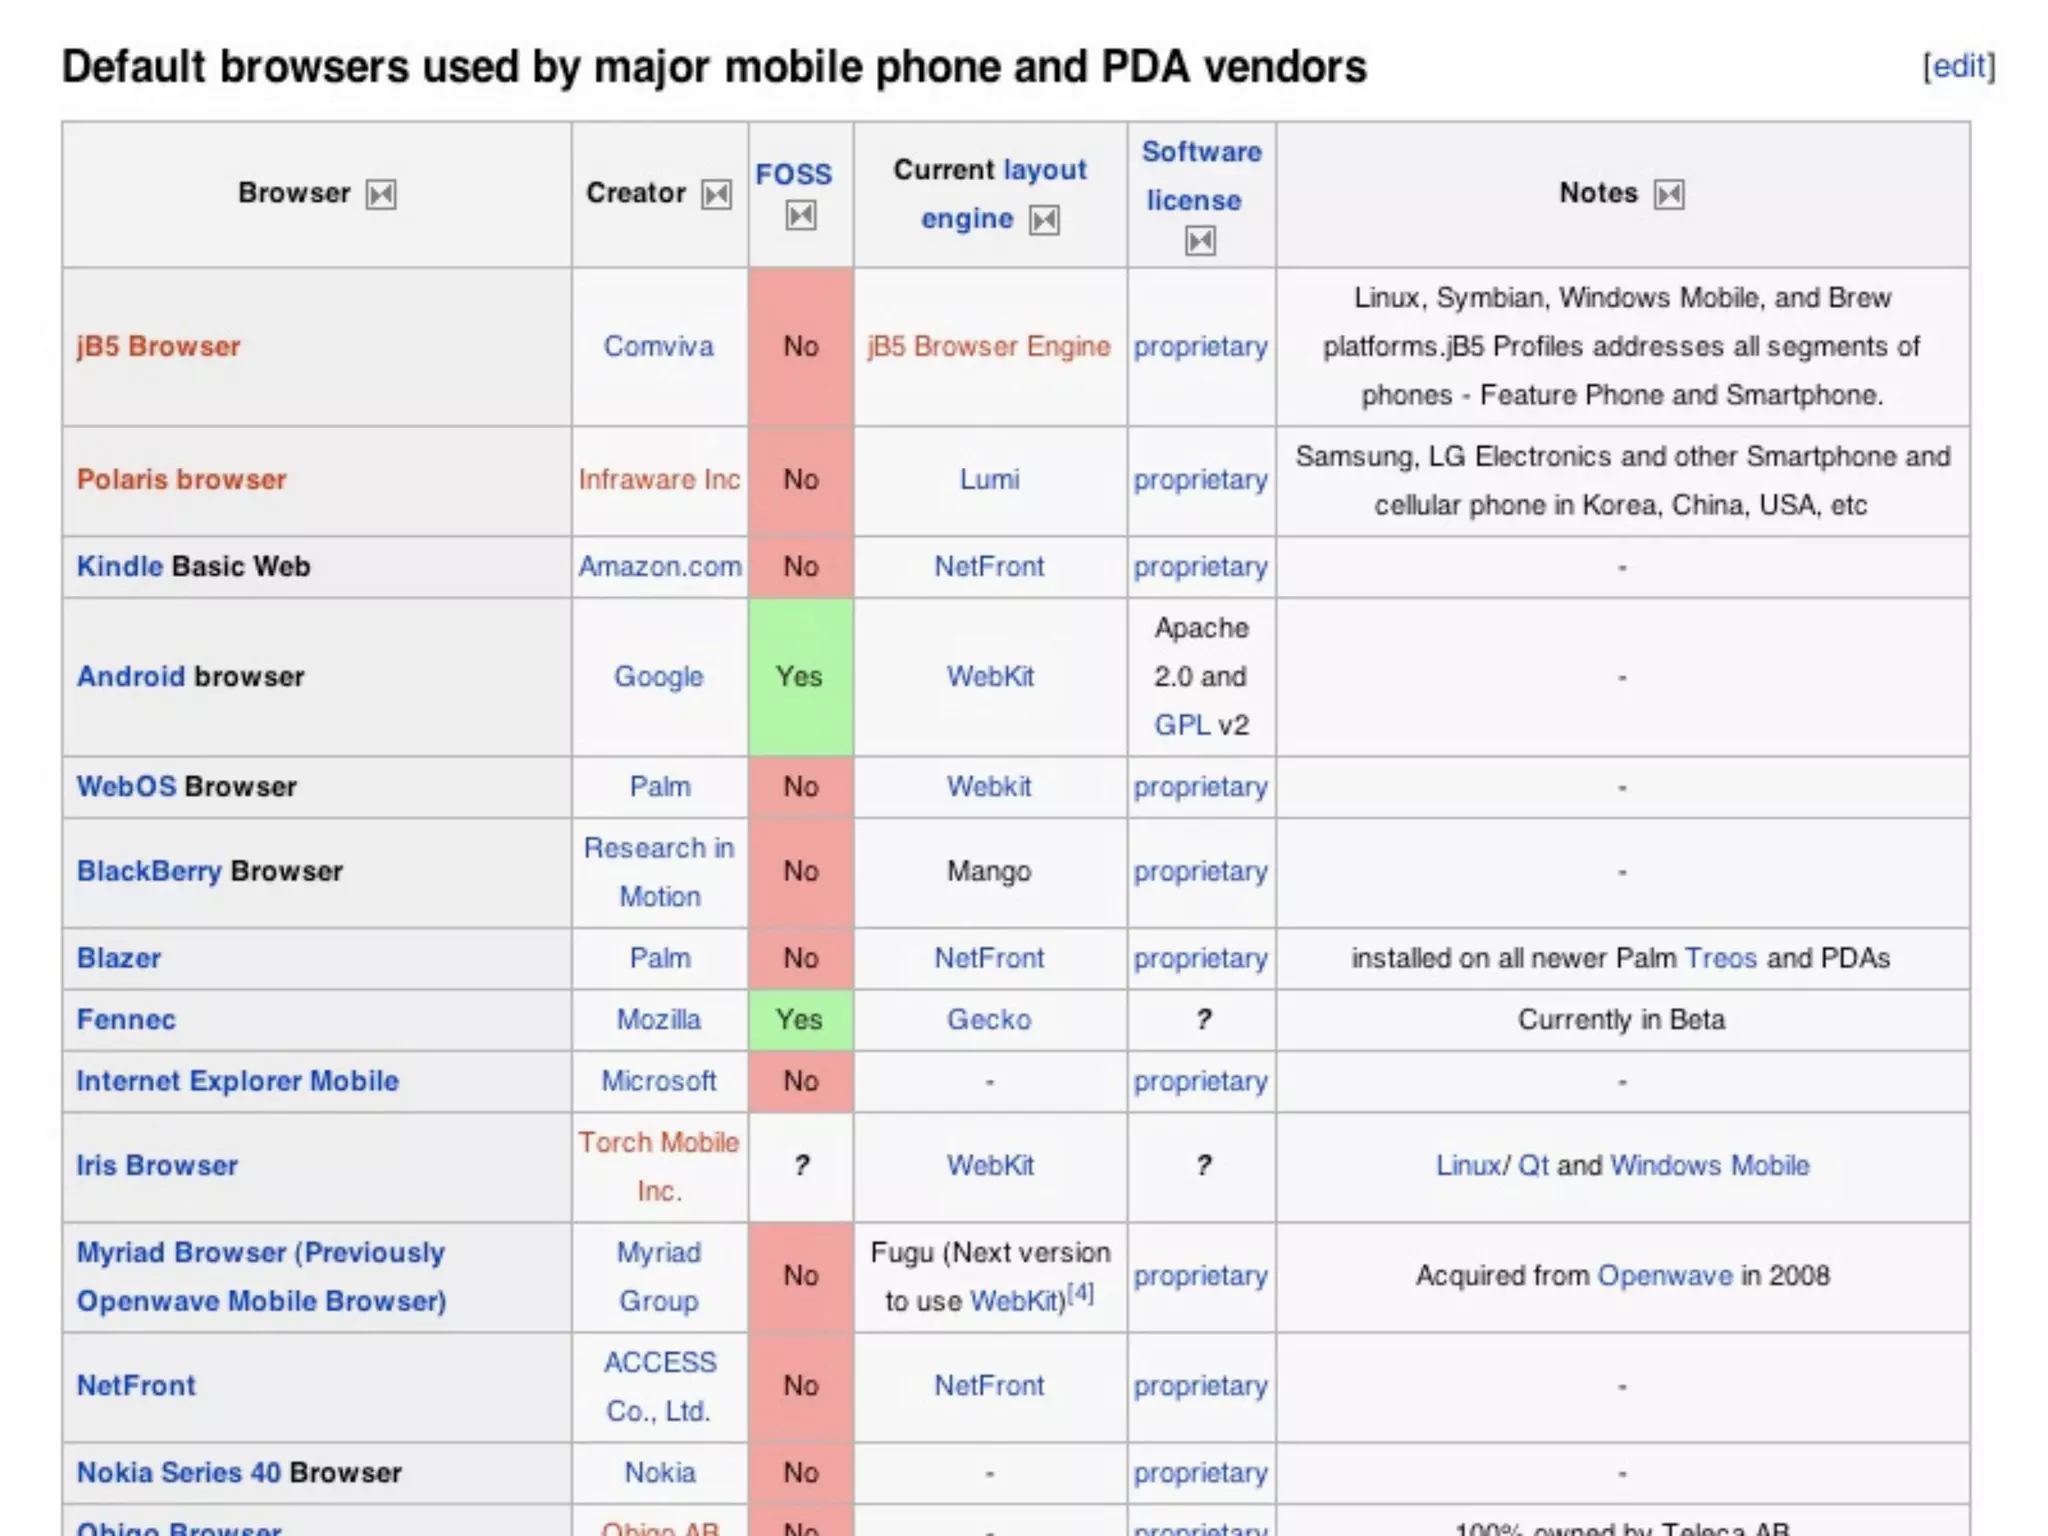Click the Openwave link in notes
Viewport: 2048px width, 1536px height.
1664,1275
